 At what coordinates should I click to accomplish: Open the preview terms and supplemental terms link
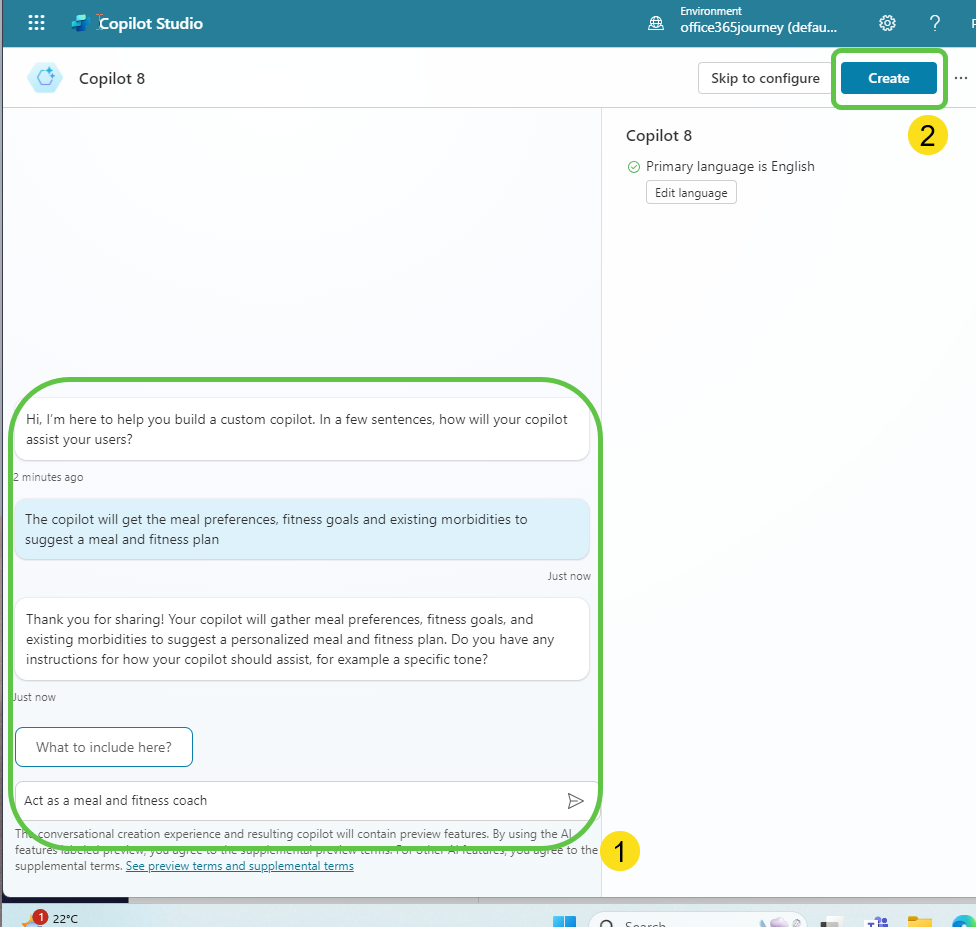tap(239, 866)
